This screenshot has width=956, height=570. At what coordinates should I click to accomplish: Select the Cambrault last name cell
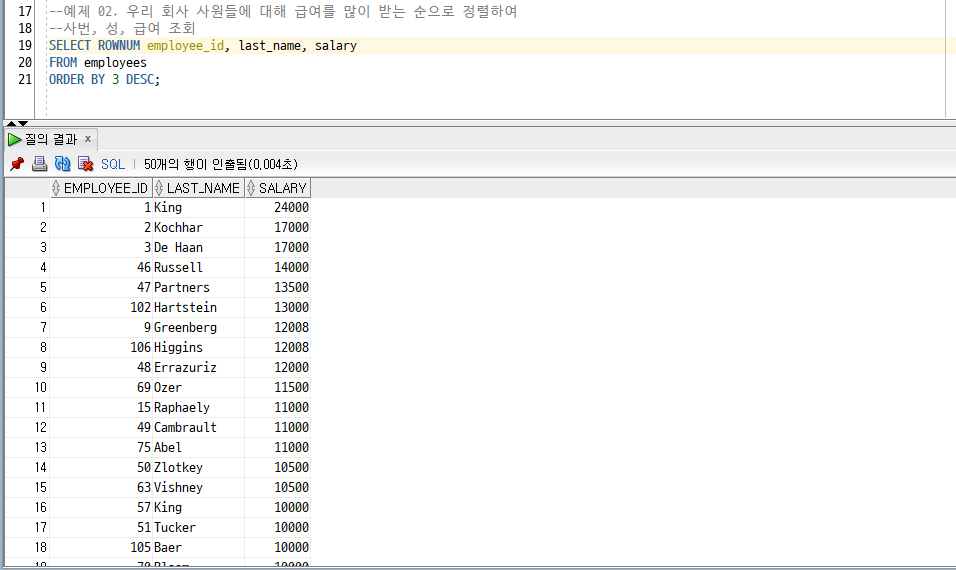click(x=198, y=427)
